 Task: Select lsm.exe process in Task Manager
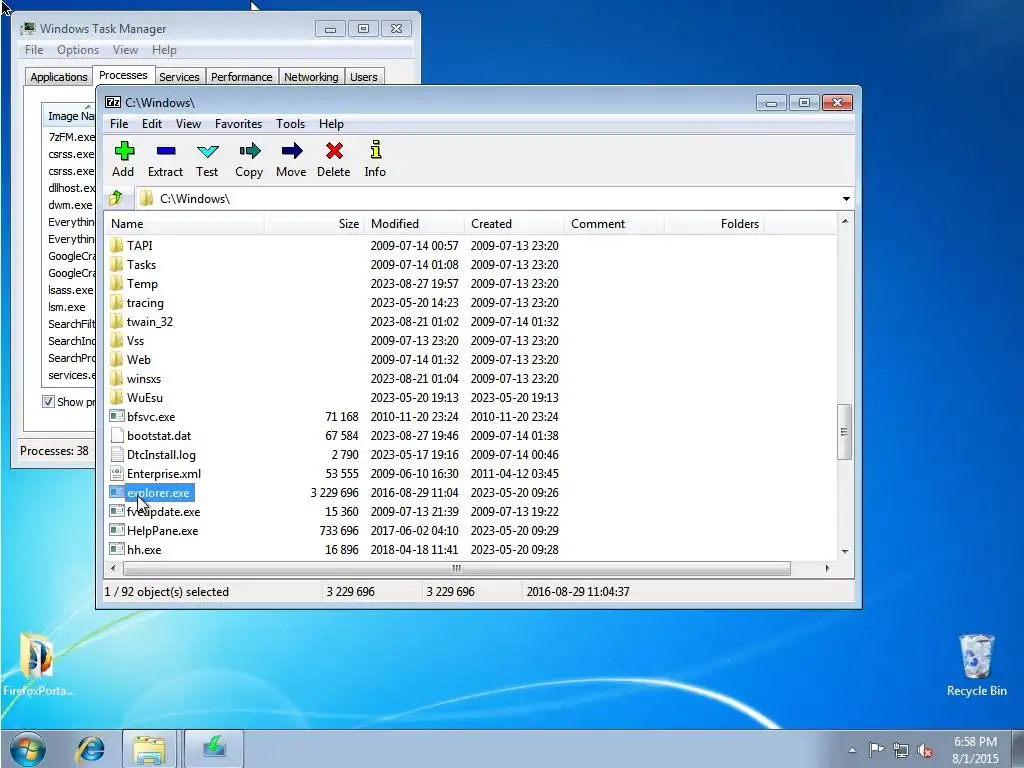[x=67, y=307]
